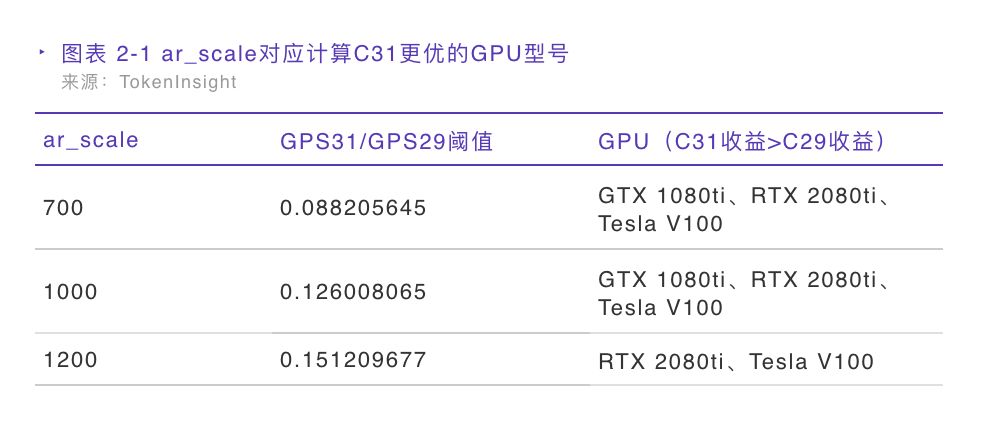Screen dimensions: 986x422
Task: Select the ar_scale value 1000
Action: pos(70,292)
